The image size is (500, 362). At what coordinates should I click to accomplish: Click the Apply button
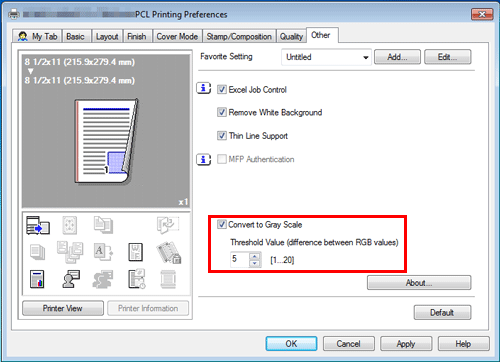click(406, 343)
